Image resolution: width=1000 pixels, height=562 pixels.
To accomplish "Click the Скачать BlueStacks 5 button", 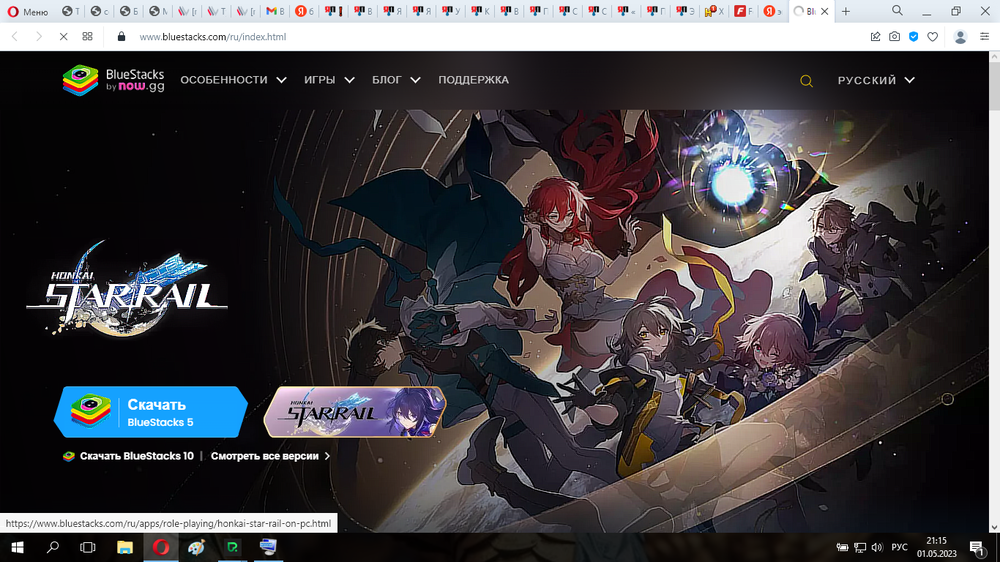I will coord(151,412).
